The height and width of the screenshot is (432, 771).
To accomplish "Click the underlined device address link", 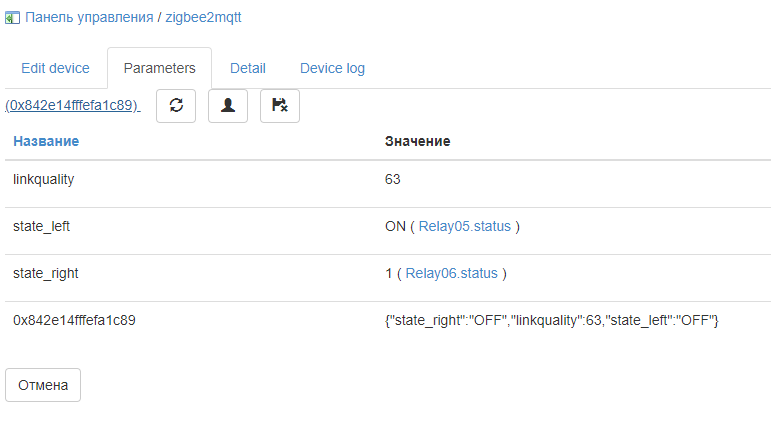I will pyautogui.click(x=72, y=105).
